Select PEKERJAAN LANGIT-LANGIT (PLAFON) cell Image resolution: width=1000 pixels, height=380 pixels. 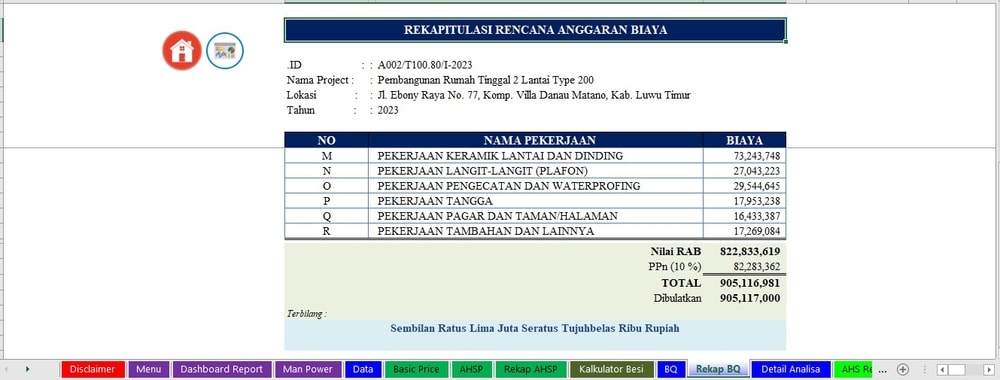536,171
